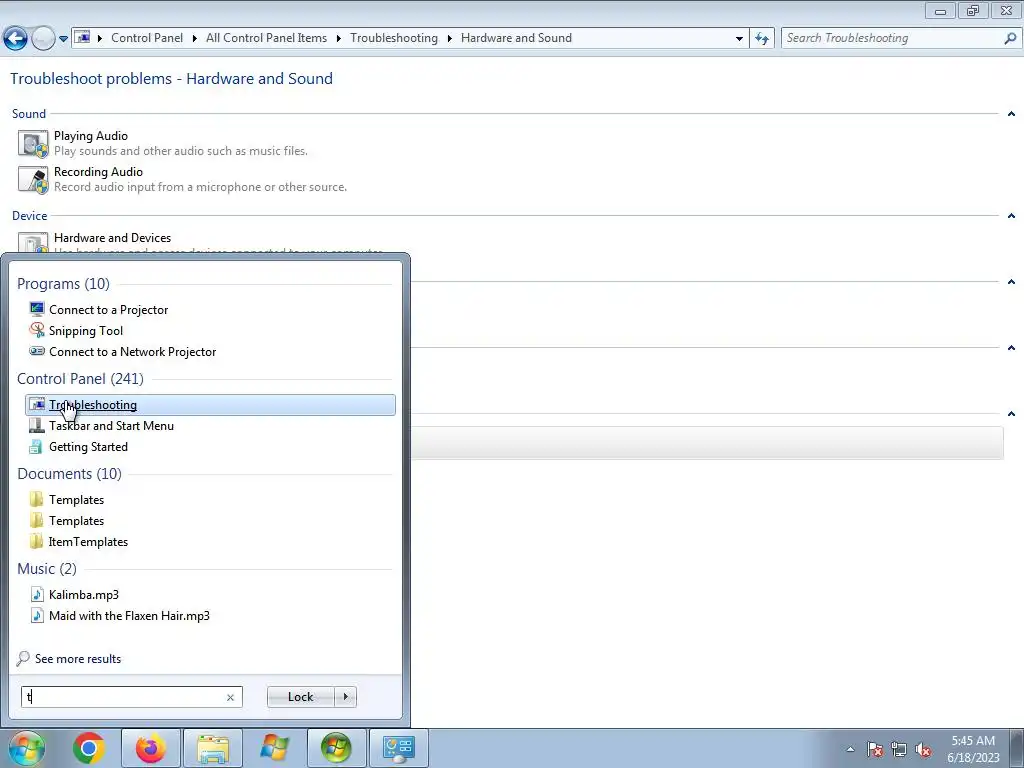Click the Getting Started icon
The width and height of the screenshot is (1024, 768).
37,447
